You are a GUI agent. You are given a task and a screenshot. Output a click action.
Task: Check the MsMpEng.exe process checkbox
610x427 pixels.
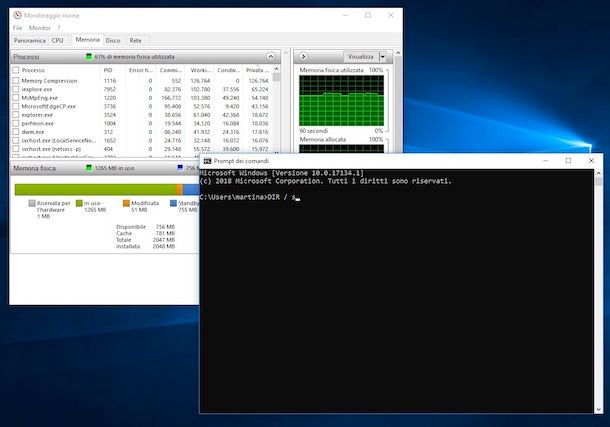[16, 98]
